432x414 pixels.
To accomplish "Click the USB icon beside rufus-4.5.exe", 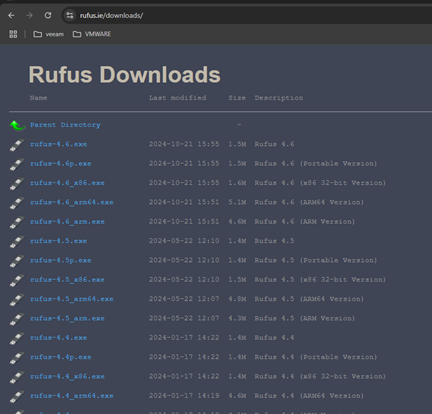I will pos(17,242).
